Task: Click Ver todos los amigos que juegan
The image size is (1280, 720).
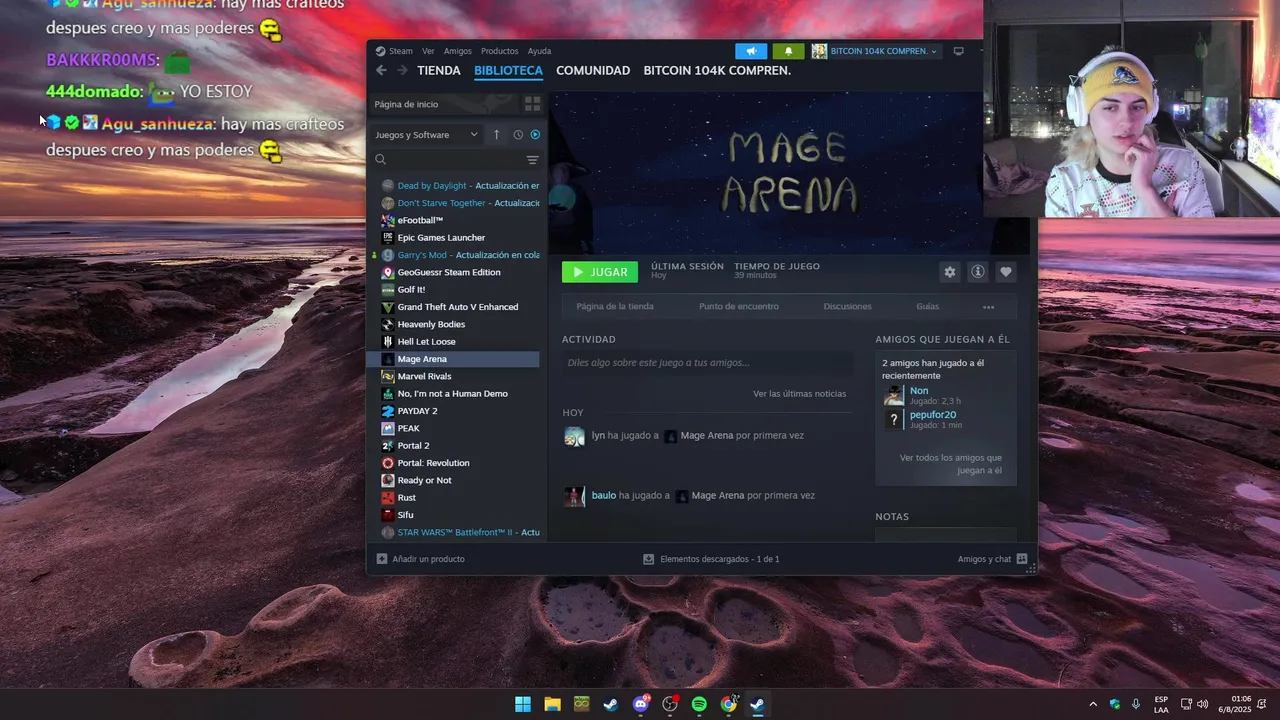Action: click(950, 464)
